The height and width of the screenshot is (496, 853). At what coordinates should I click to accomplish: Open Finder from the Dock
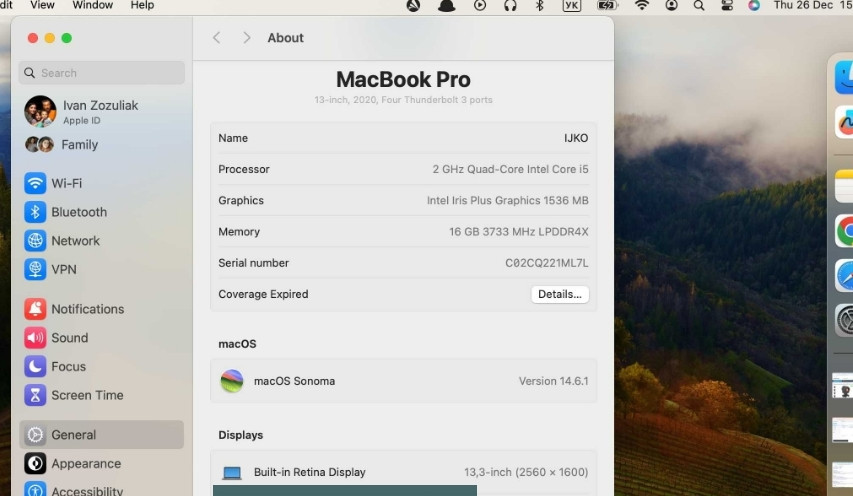[844, 78]
